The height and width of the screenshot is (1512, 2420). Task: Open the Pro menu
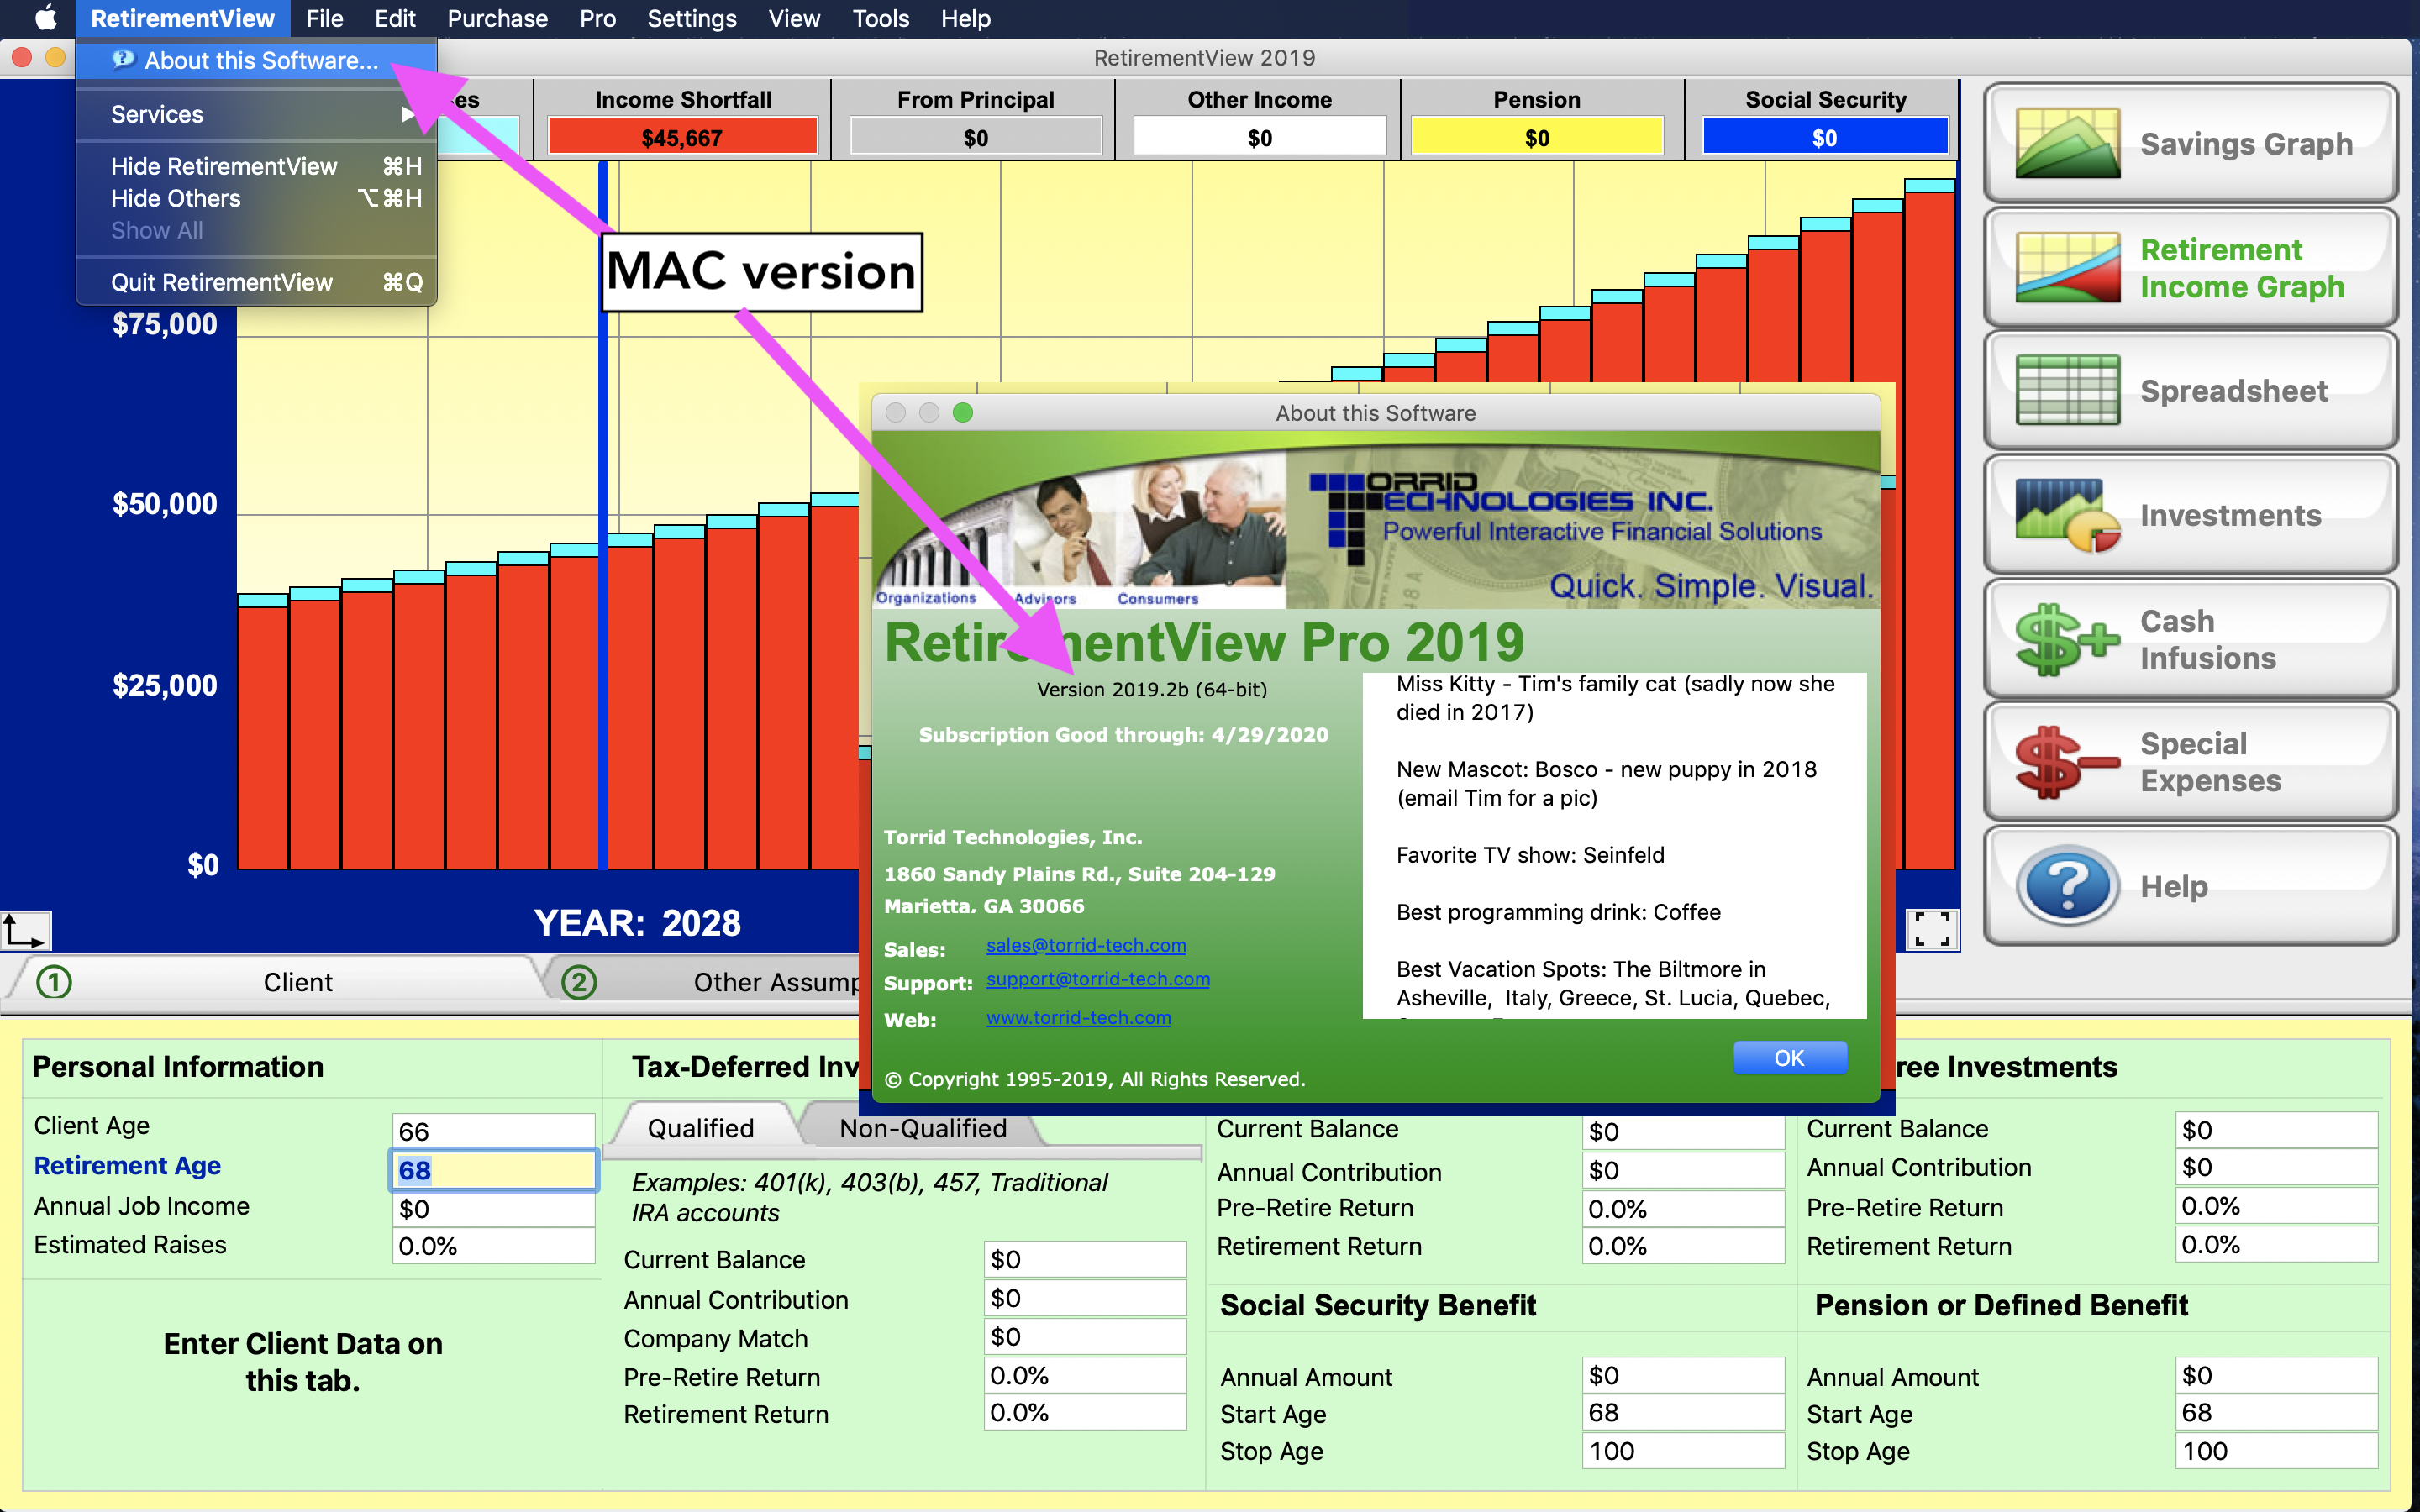tap(597, 18)
